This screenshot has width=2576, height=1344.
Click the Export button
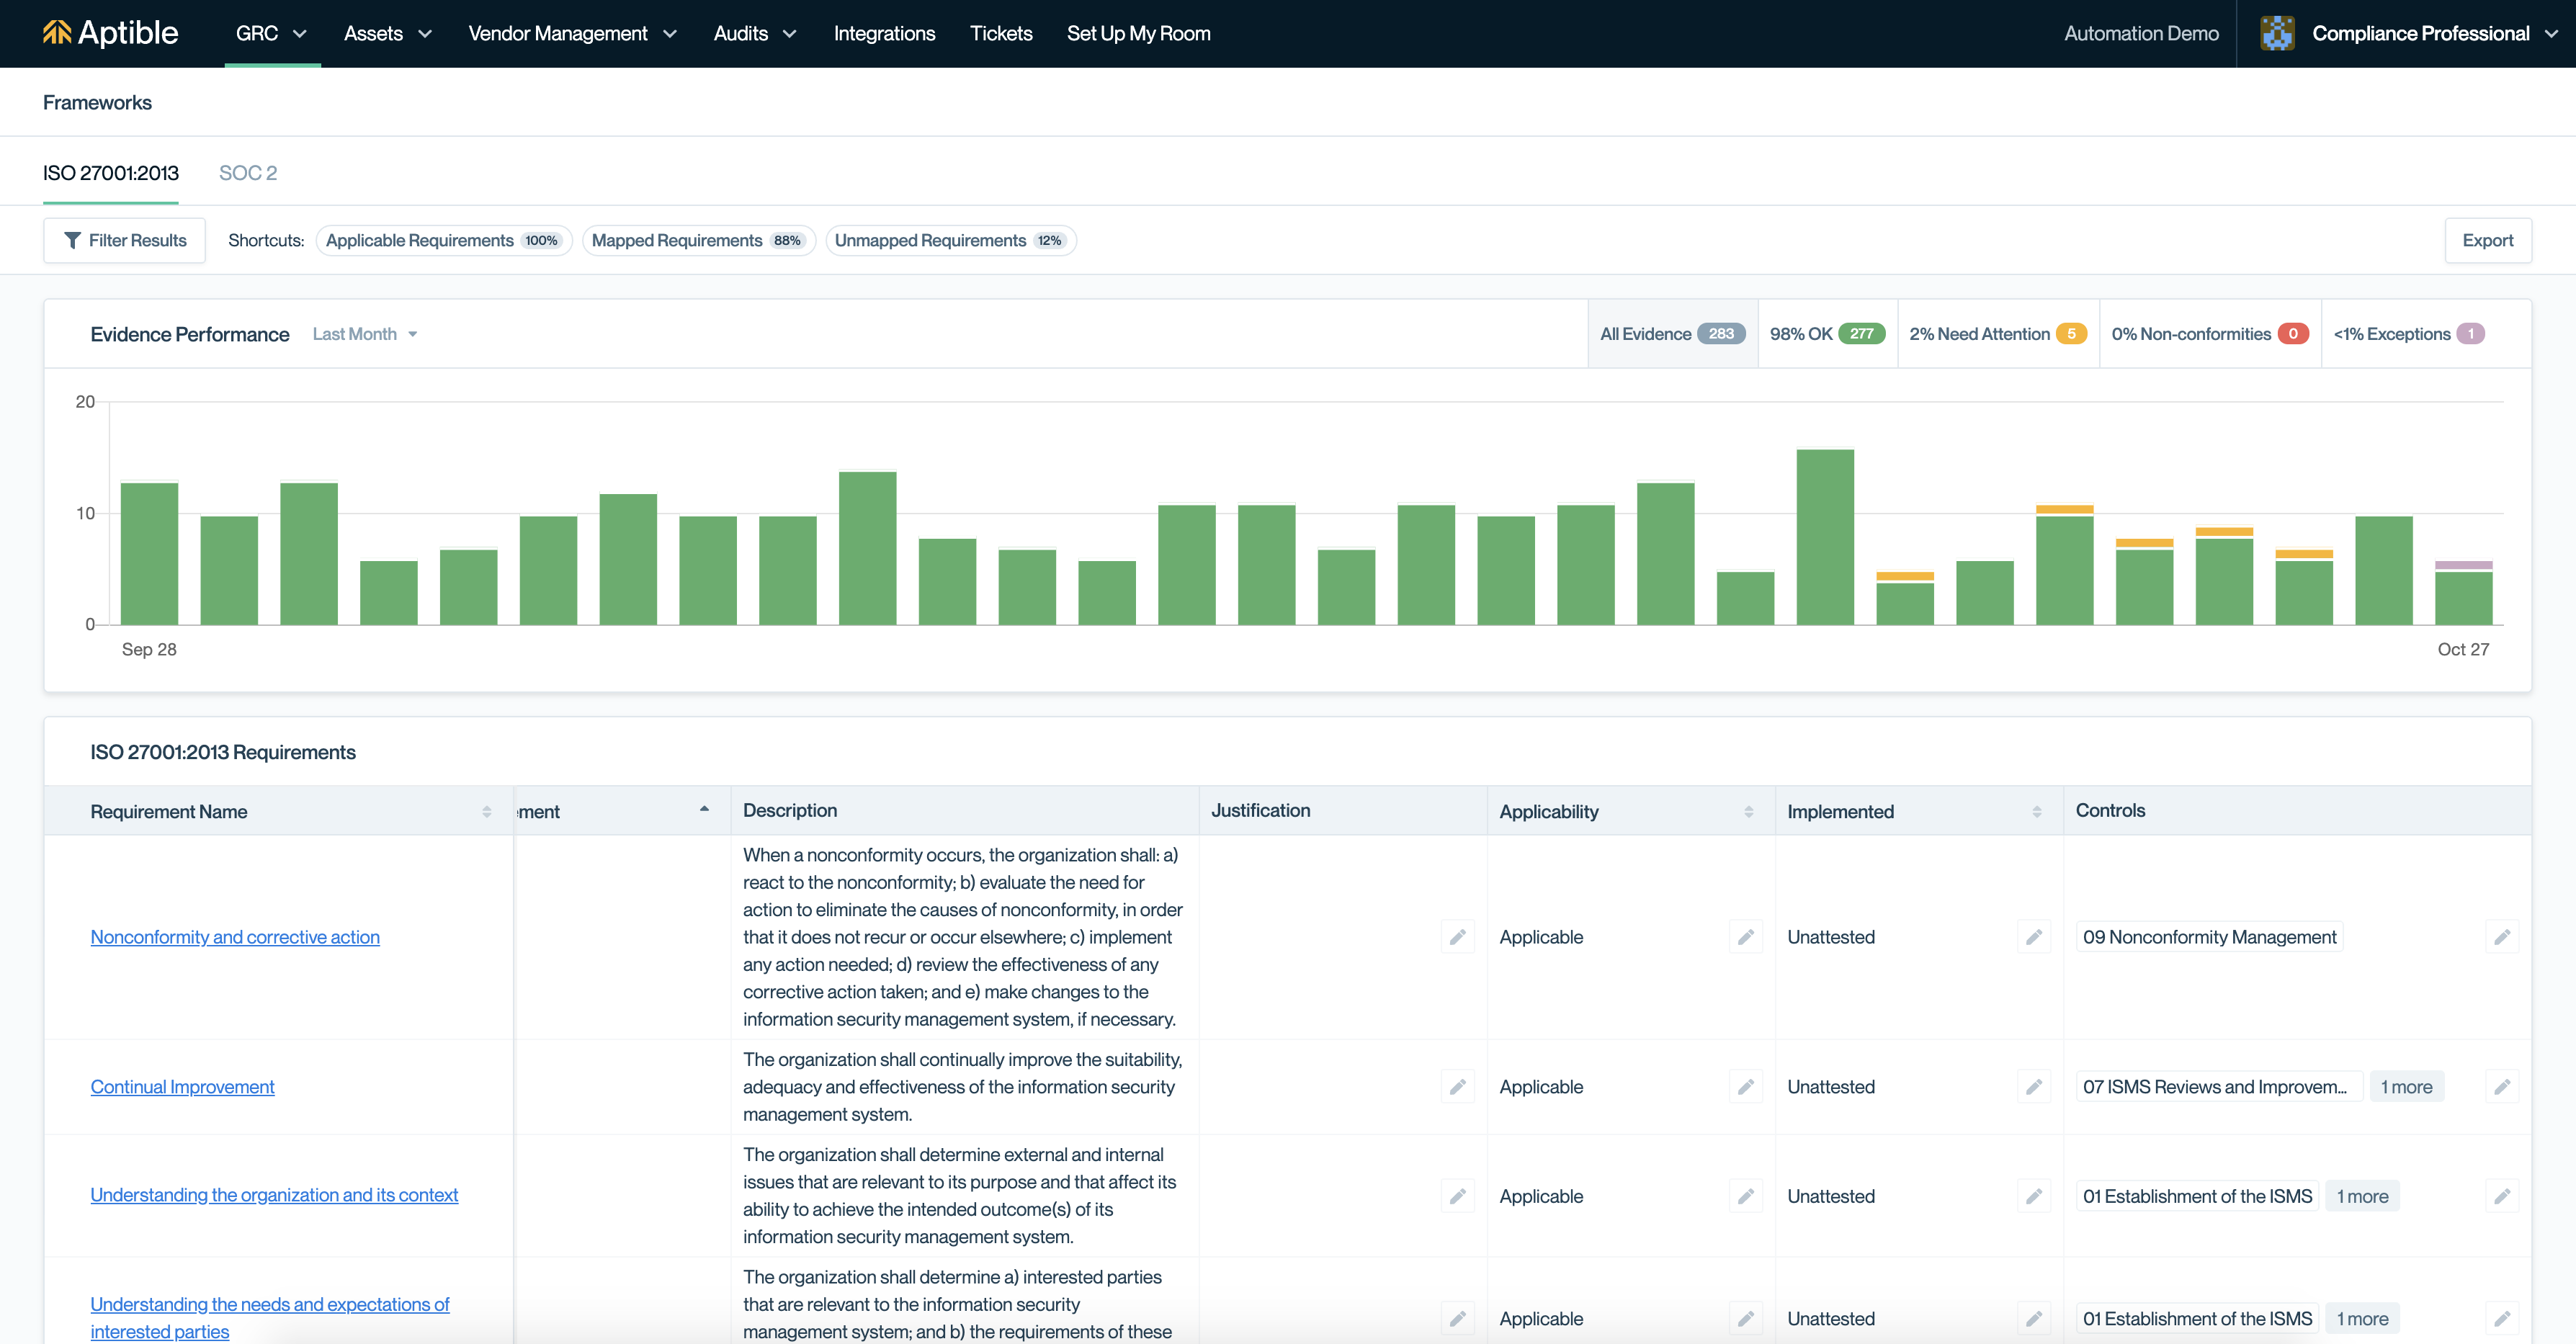(x=2487, y=240)
